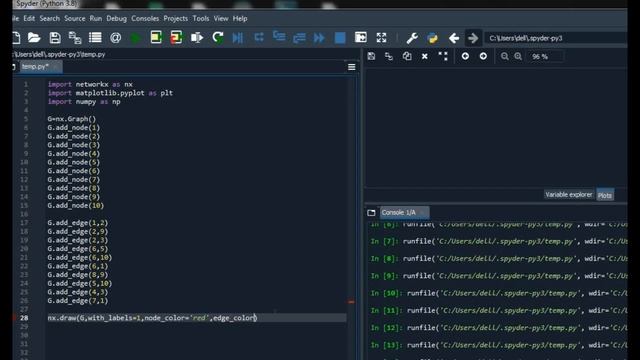The height and width of the screenshot is (360, 640).
Task: Toggle the breakpoint marker on line 28
Action: pyautogui.click(x=15, y=318)
